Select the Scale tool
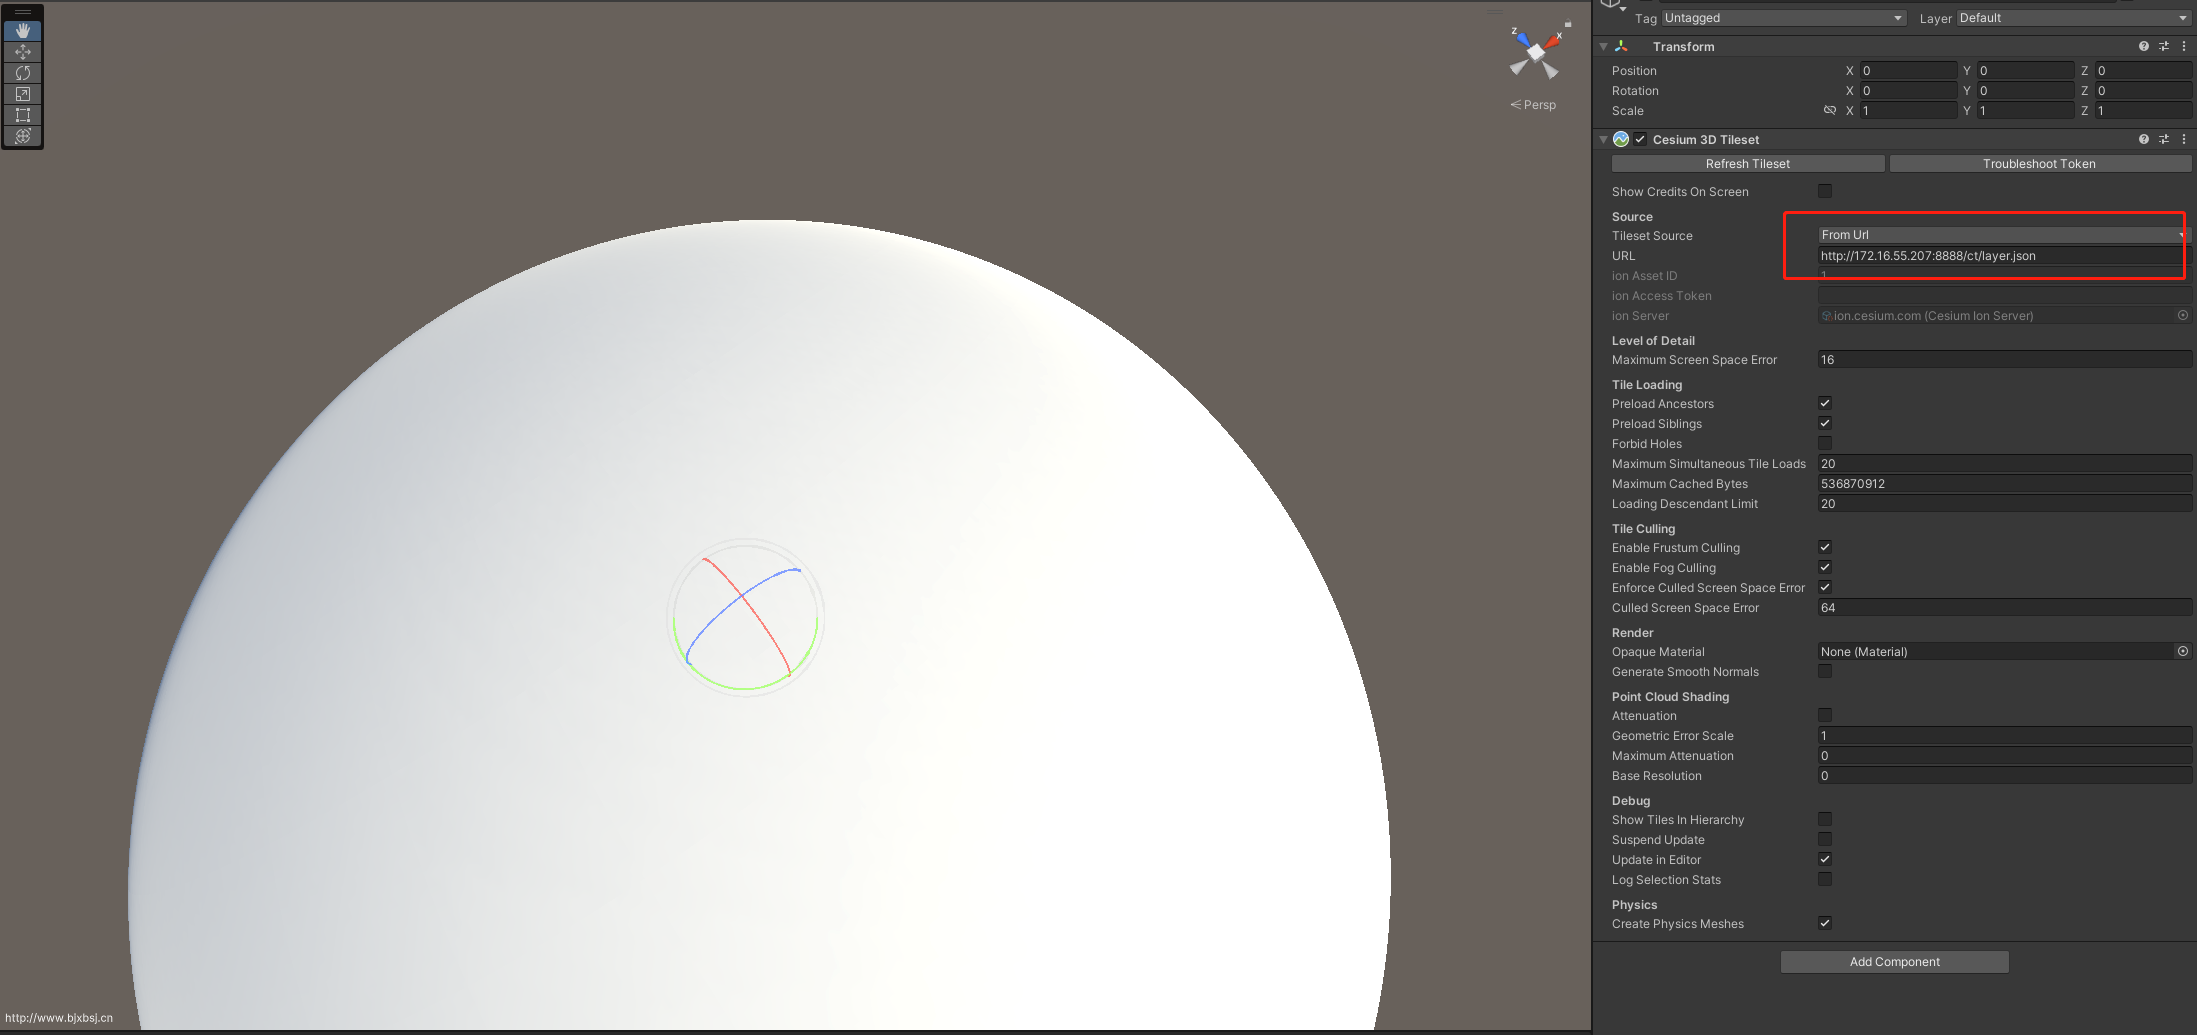 22,94
